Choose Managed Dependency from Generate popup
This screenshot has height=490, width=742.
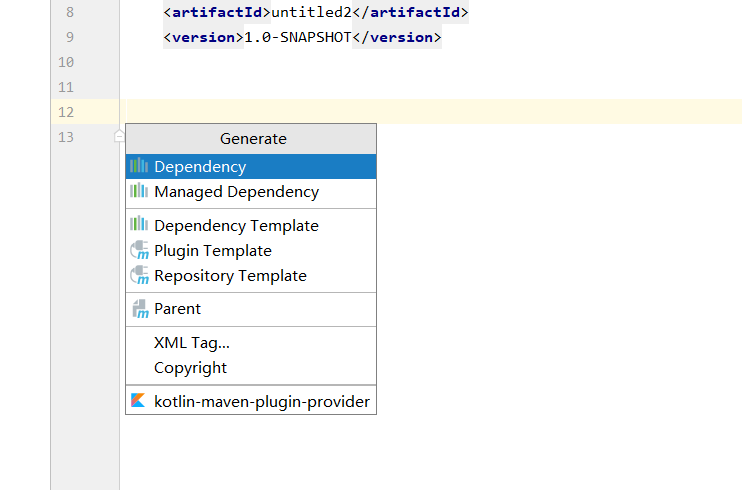tap(251, 192)
